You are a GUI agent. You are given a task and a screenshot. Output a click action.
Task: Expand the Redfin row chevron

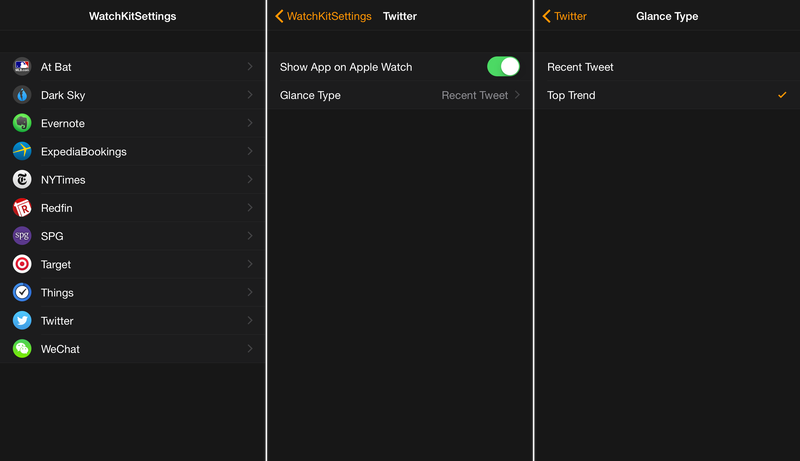(x=250, y=207)
